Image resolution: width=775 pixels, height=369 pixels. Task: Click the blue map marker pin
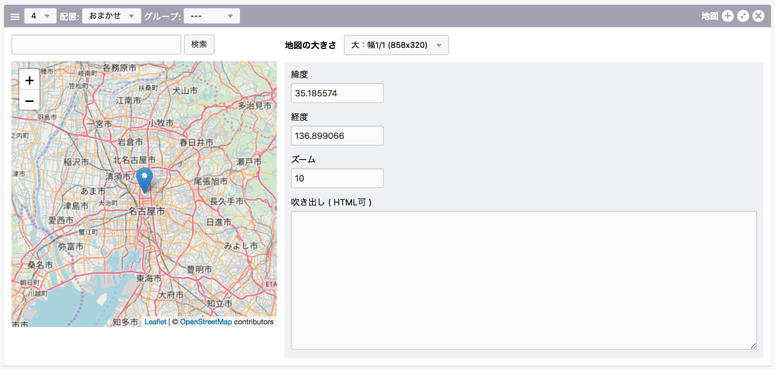click(x=144, y=180)
